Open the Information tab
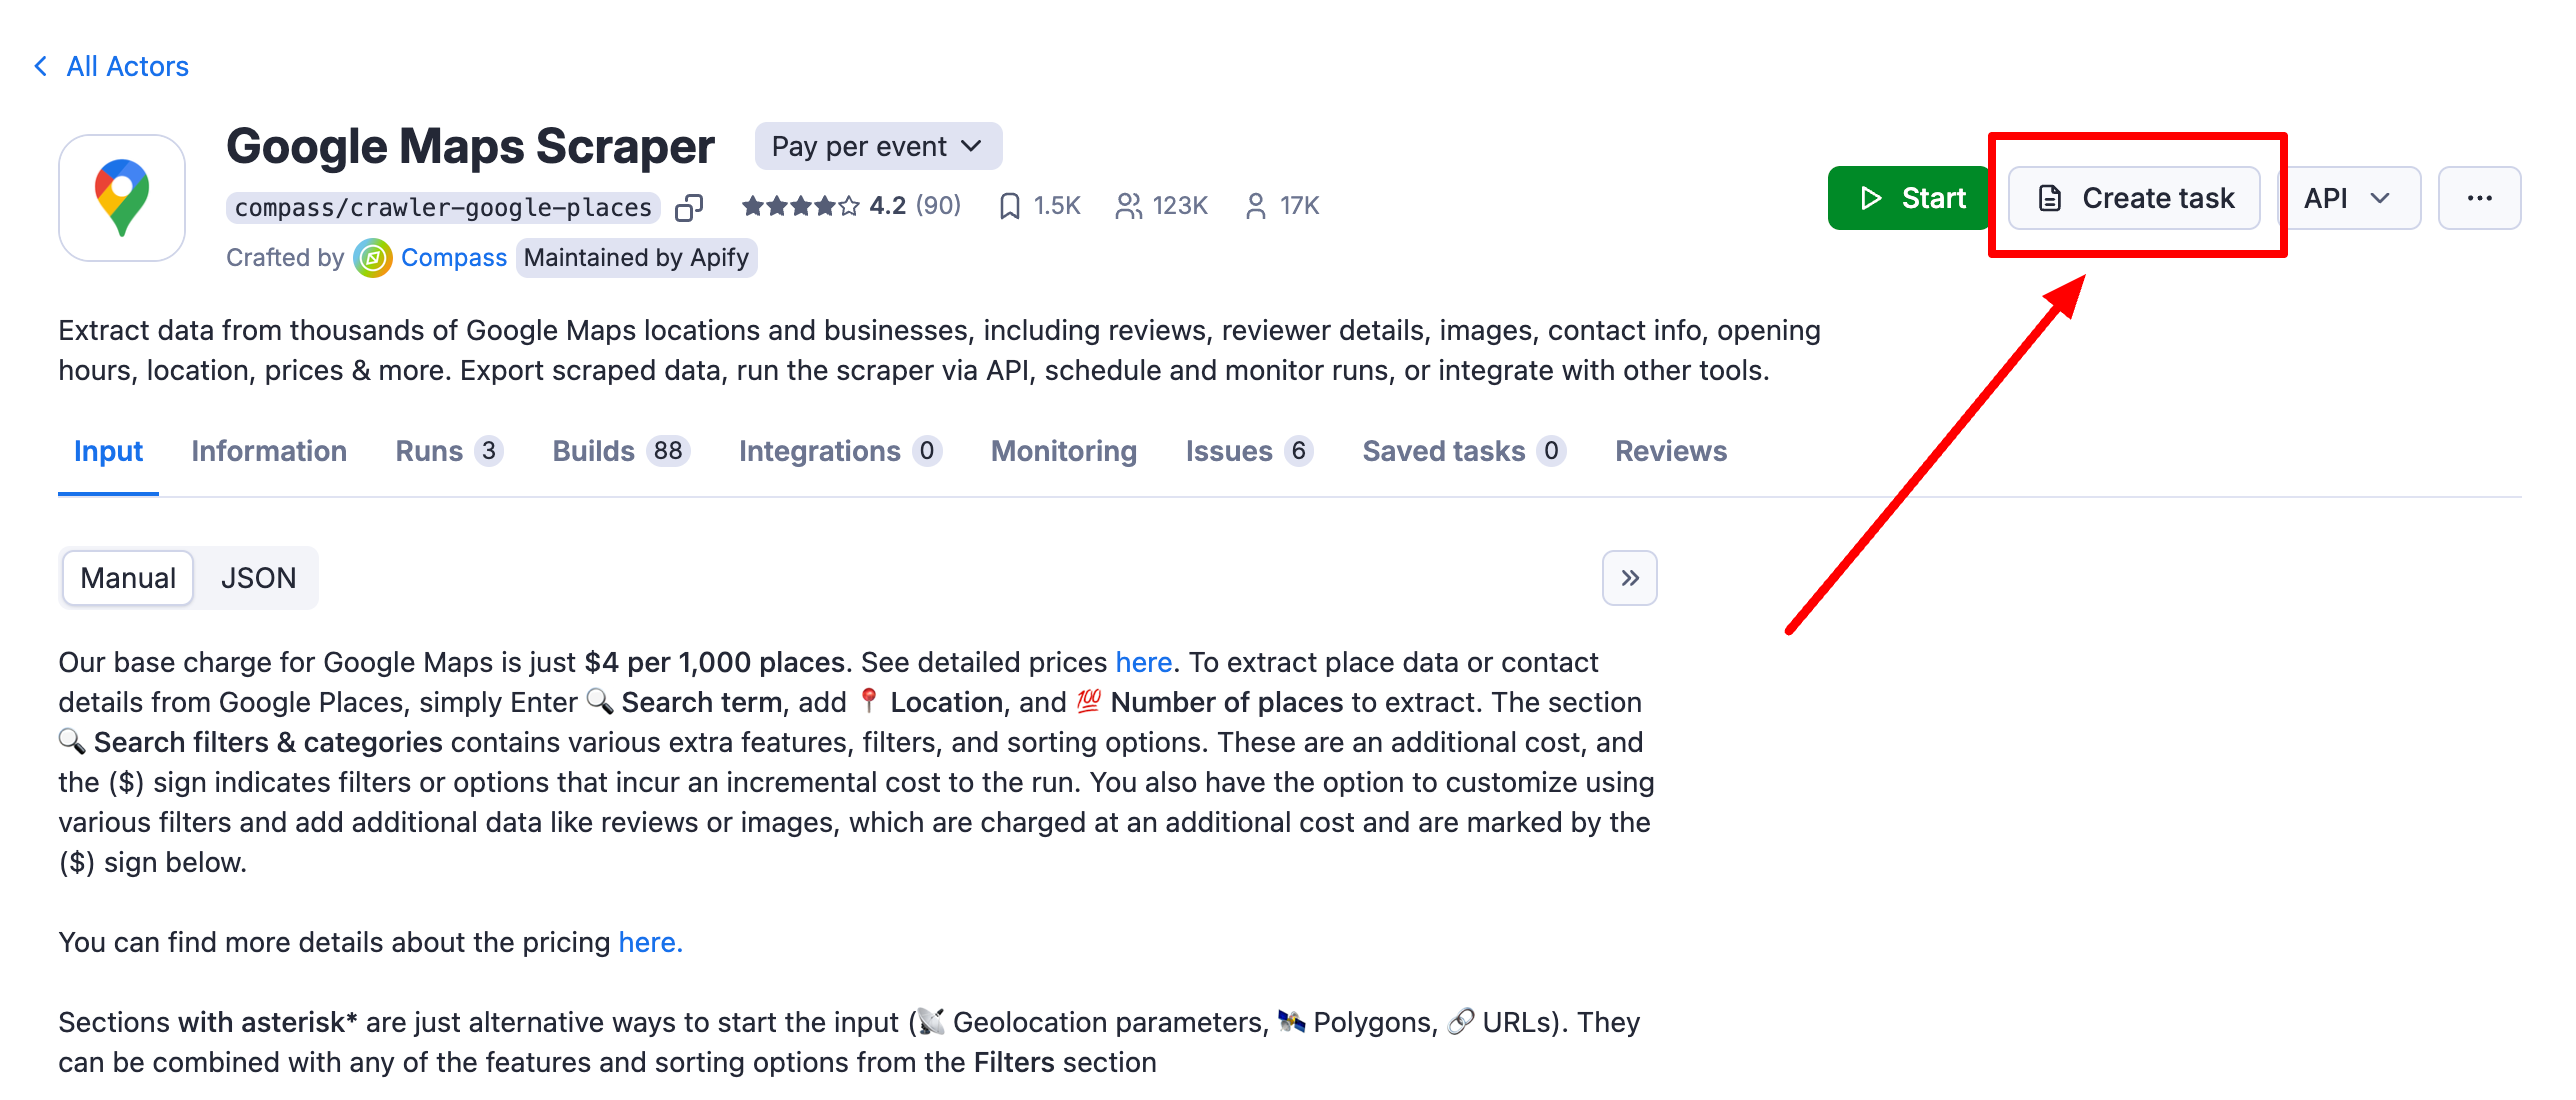 pos(269,451)
